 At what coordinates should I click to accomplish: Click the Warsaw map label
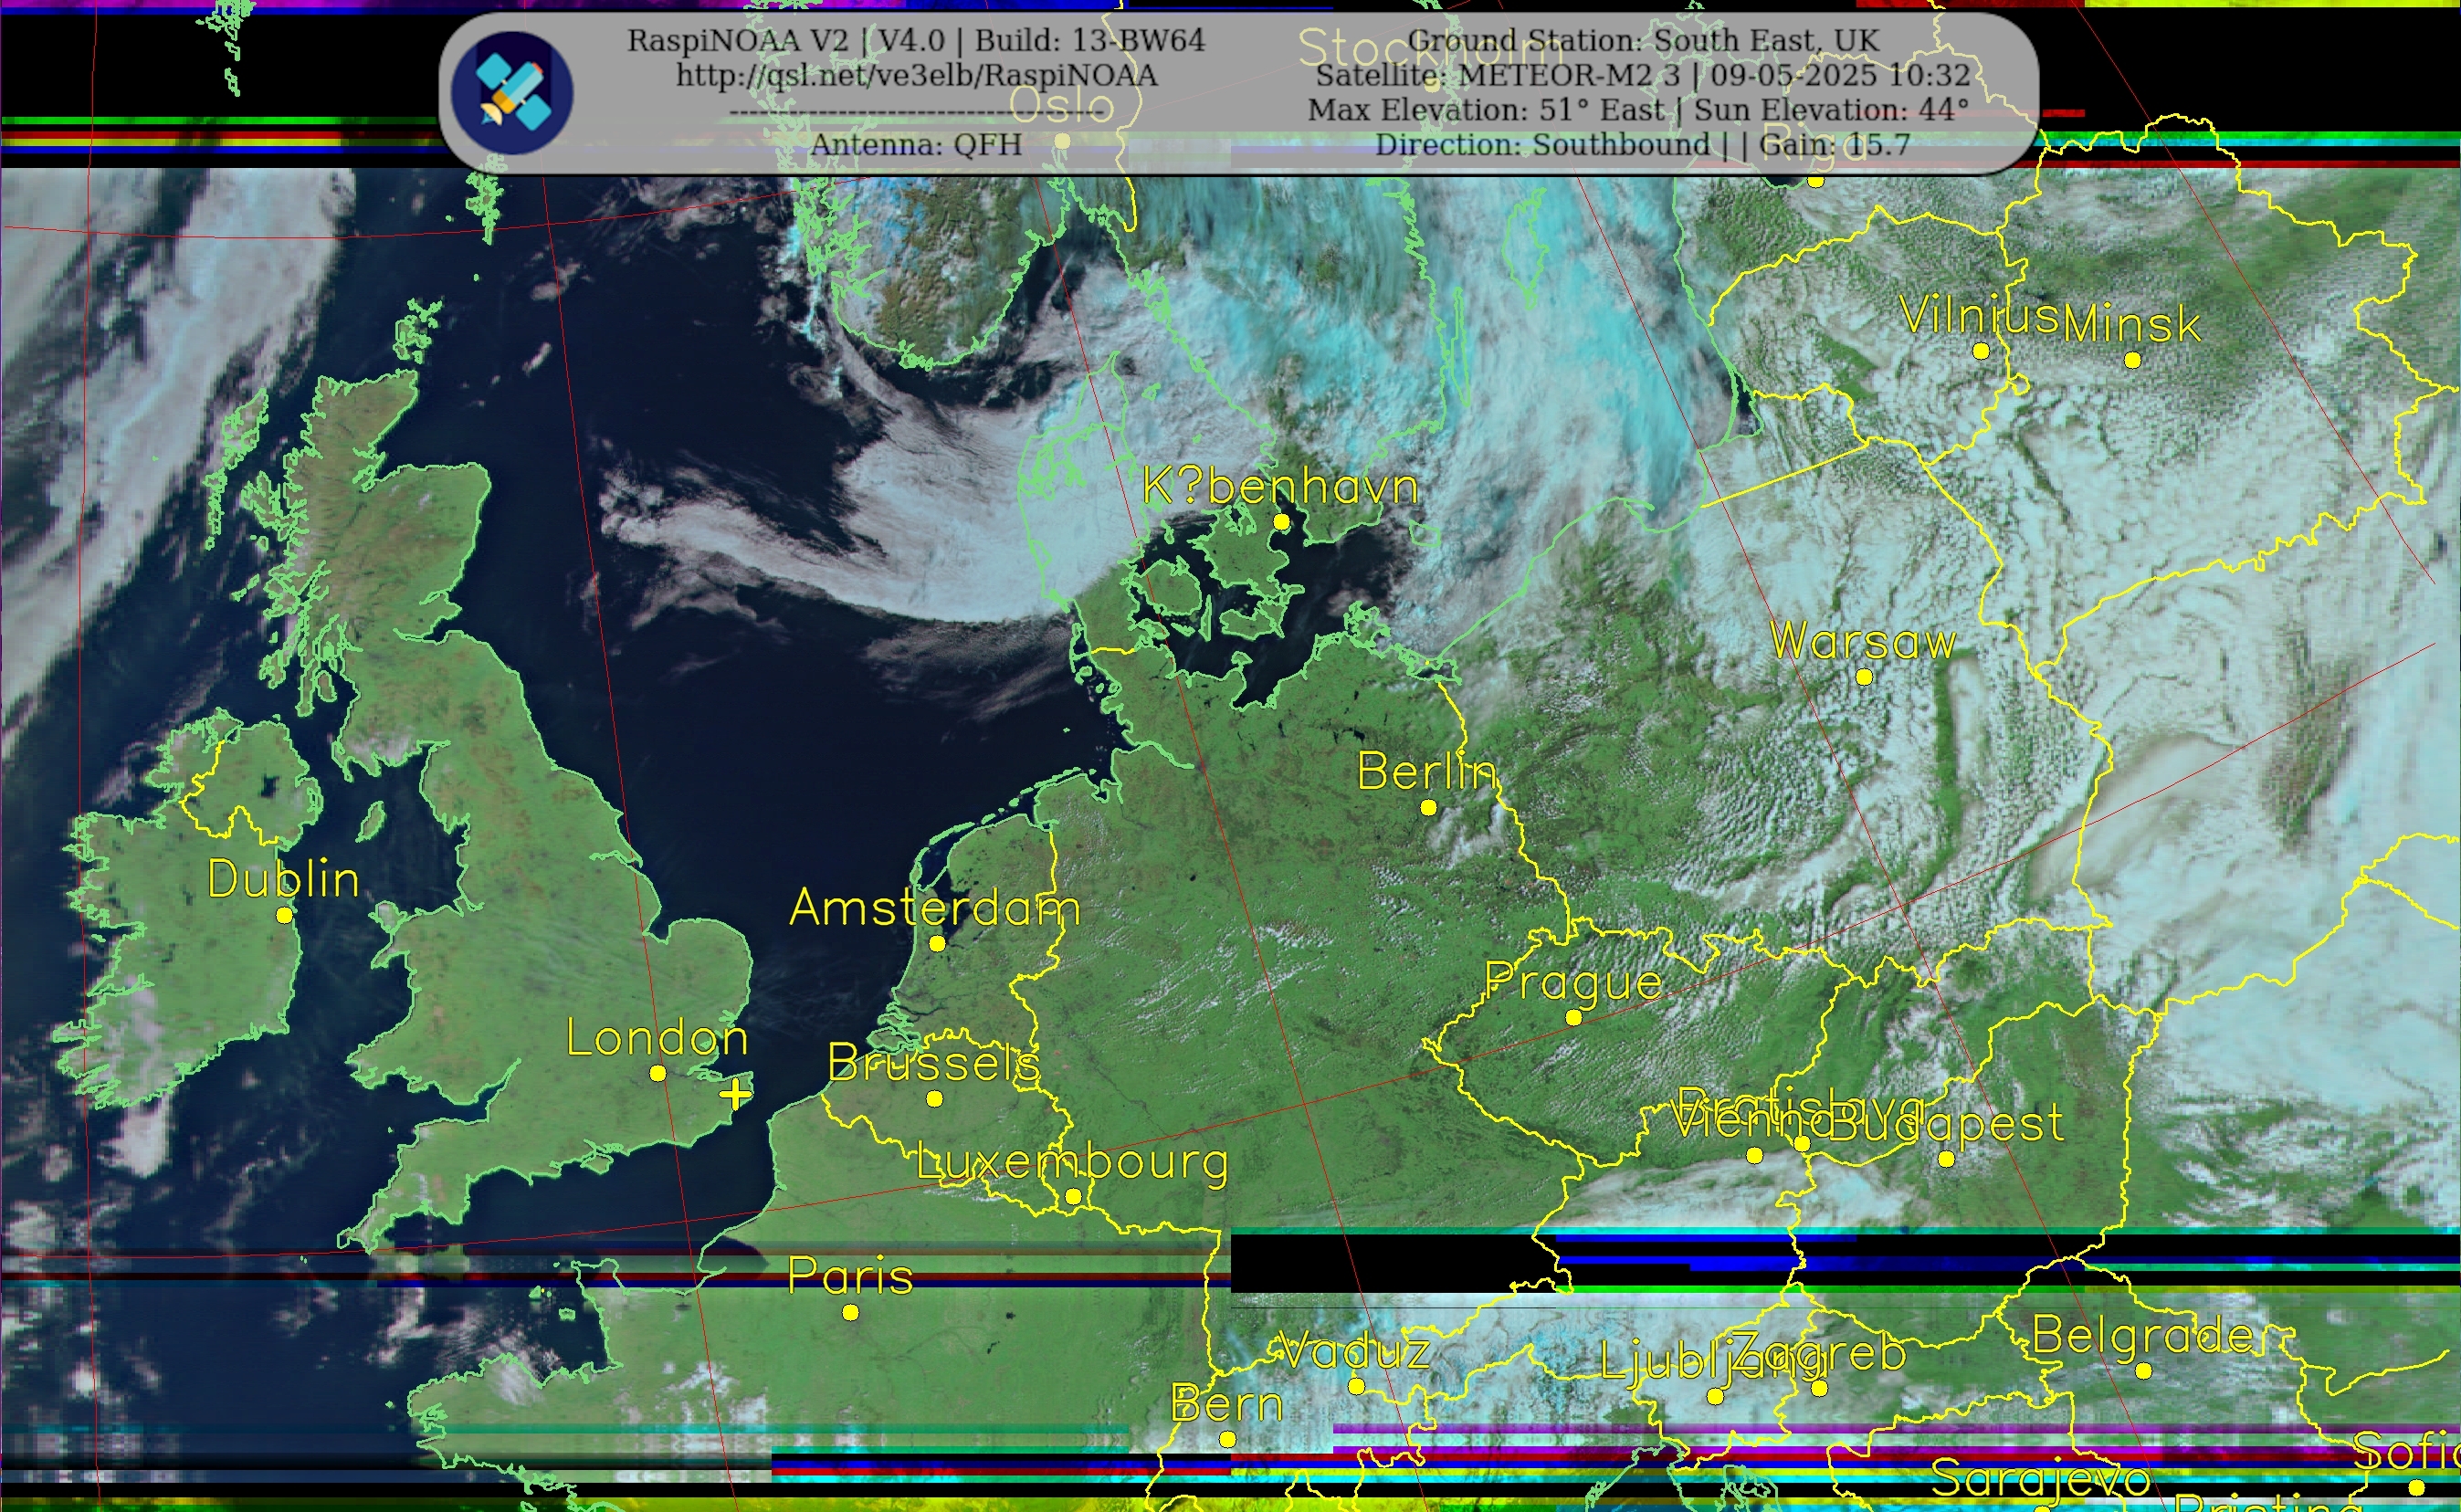[x=1863, y=642]
